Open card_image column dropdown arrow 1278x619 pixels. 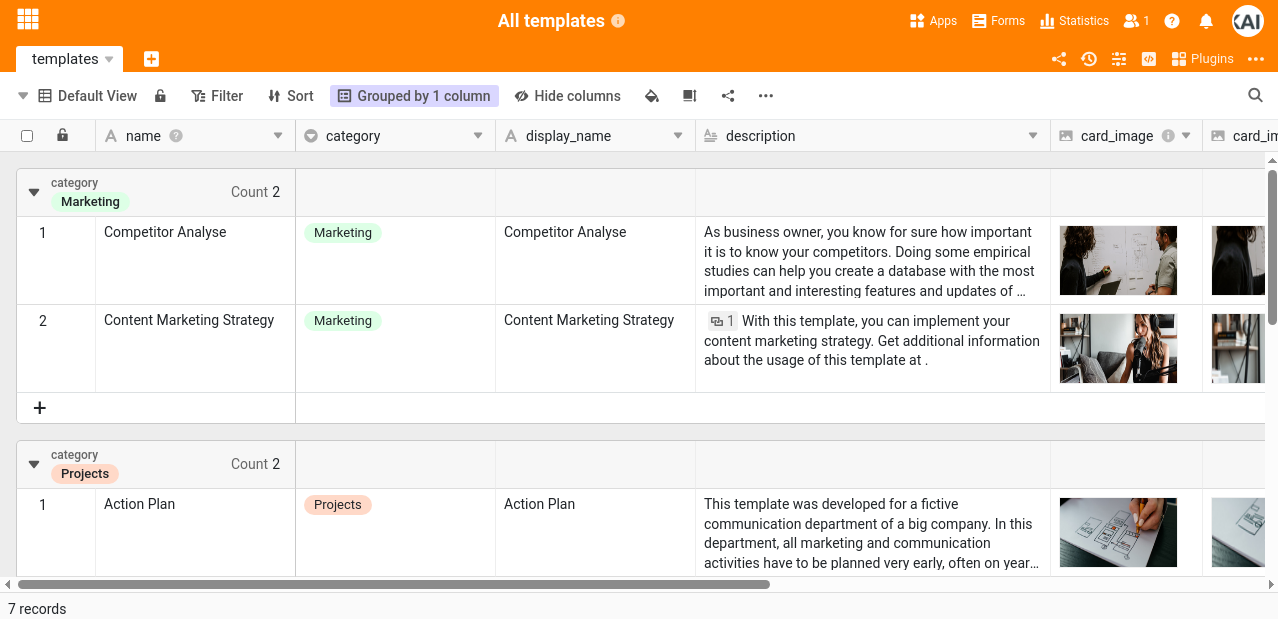(x=1186, y=136)
